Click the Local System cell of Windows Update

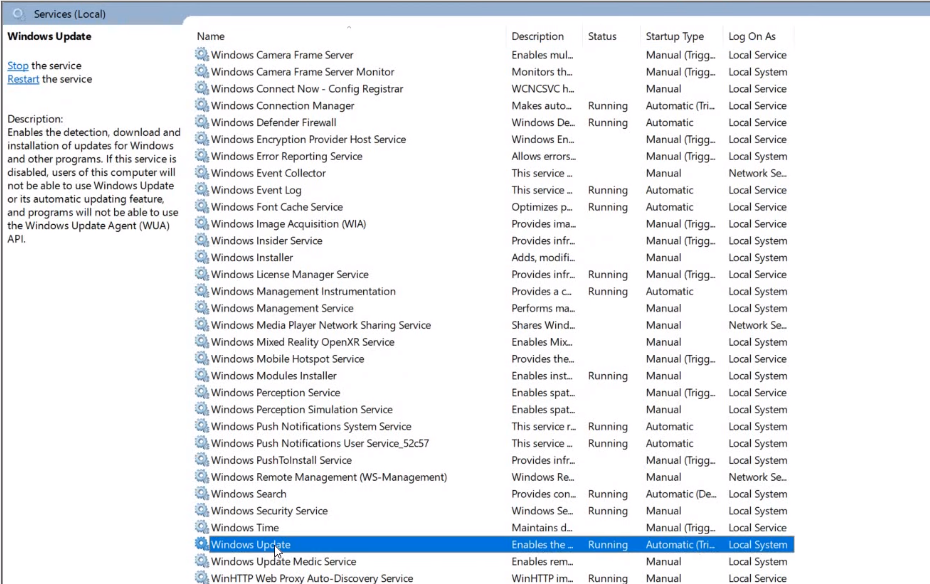pos(757,544)
